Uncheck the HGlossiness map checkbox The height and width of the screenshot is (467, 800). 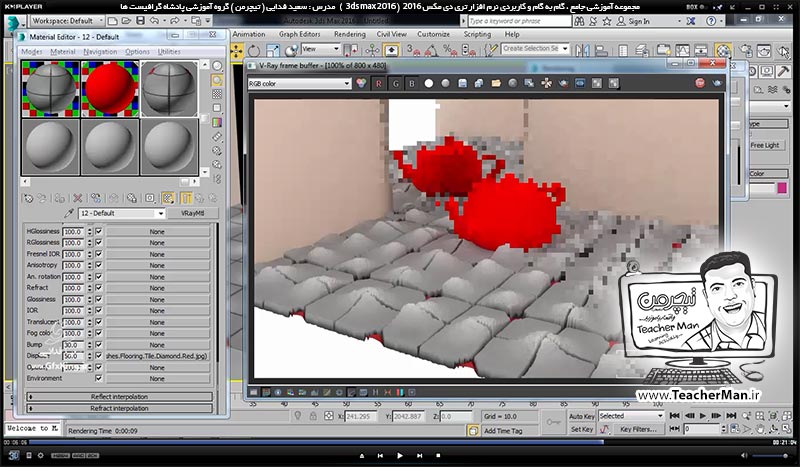pos(99,231)
